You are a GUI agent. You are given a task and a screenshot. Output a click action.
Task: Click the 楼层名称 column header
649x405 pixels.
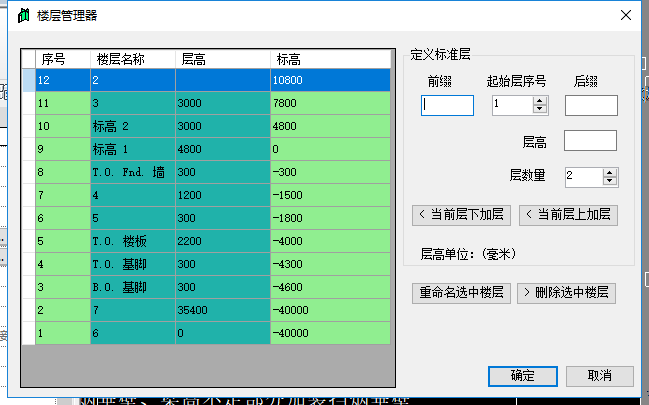point(133,59)
